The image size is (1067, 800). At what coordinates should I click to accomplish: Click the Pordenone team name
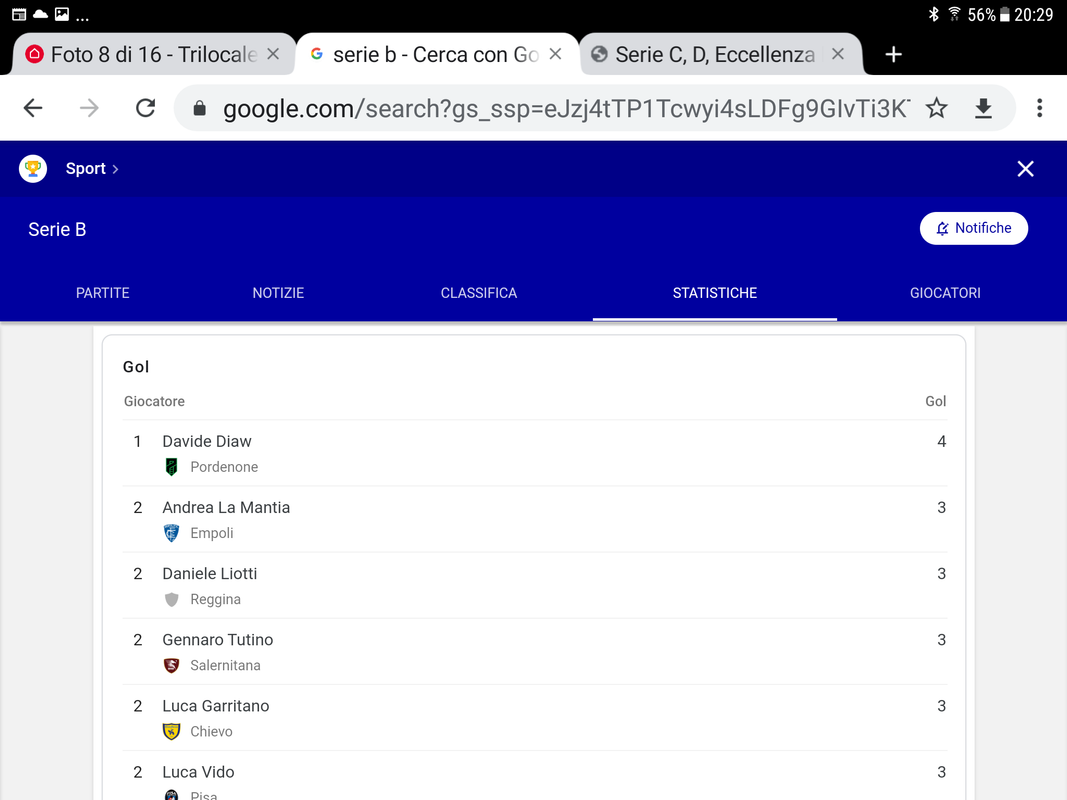click(x=225, y=467)
